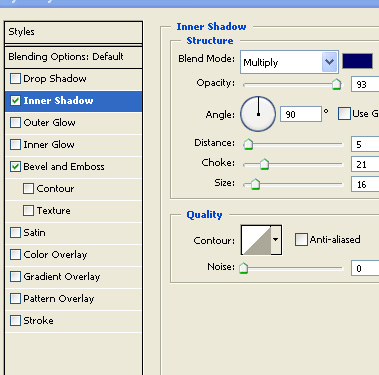Click the Distance value field showing 5
The height and width of the screenshot is (375, 379).
coord(365,144)
